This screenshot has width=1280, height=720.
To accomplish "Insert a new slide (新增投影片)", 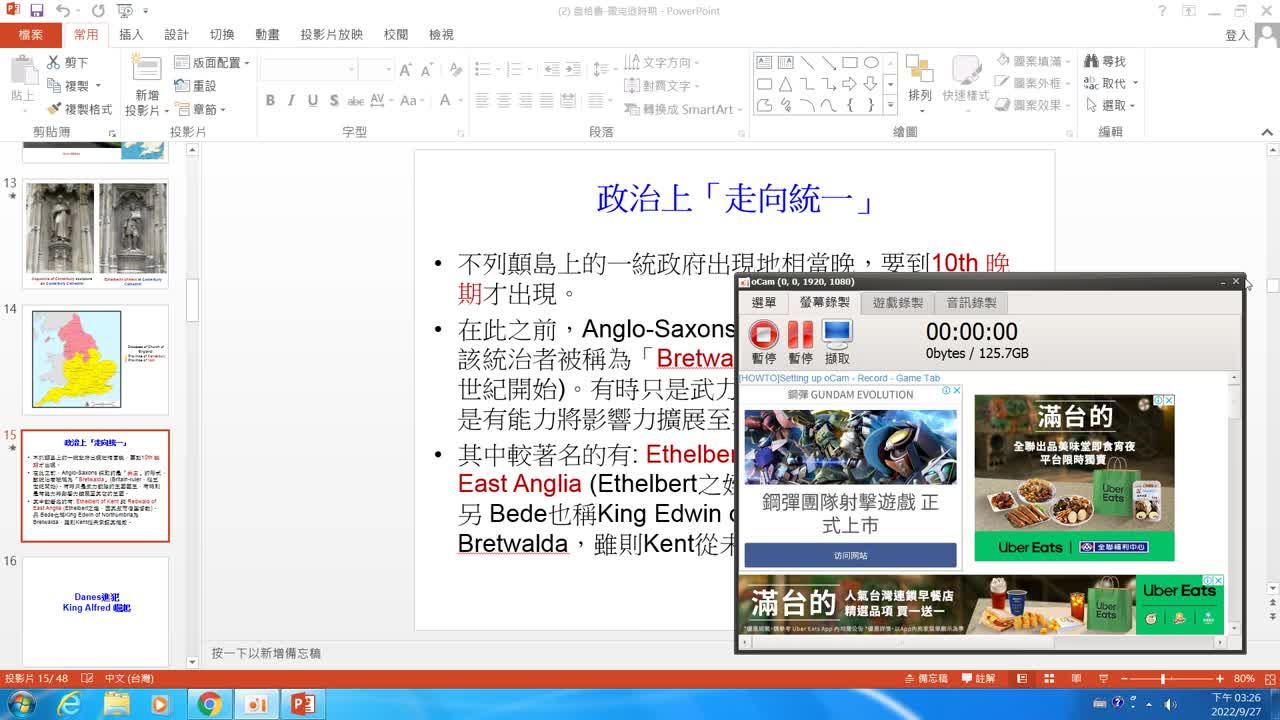I will pos(147,86).
